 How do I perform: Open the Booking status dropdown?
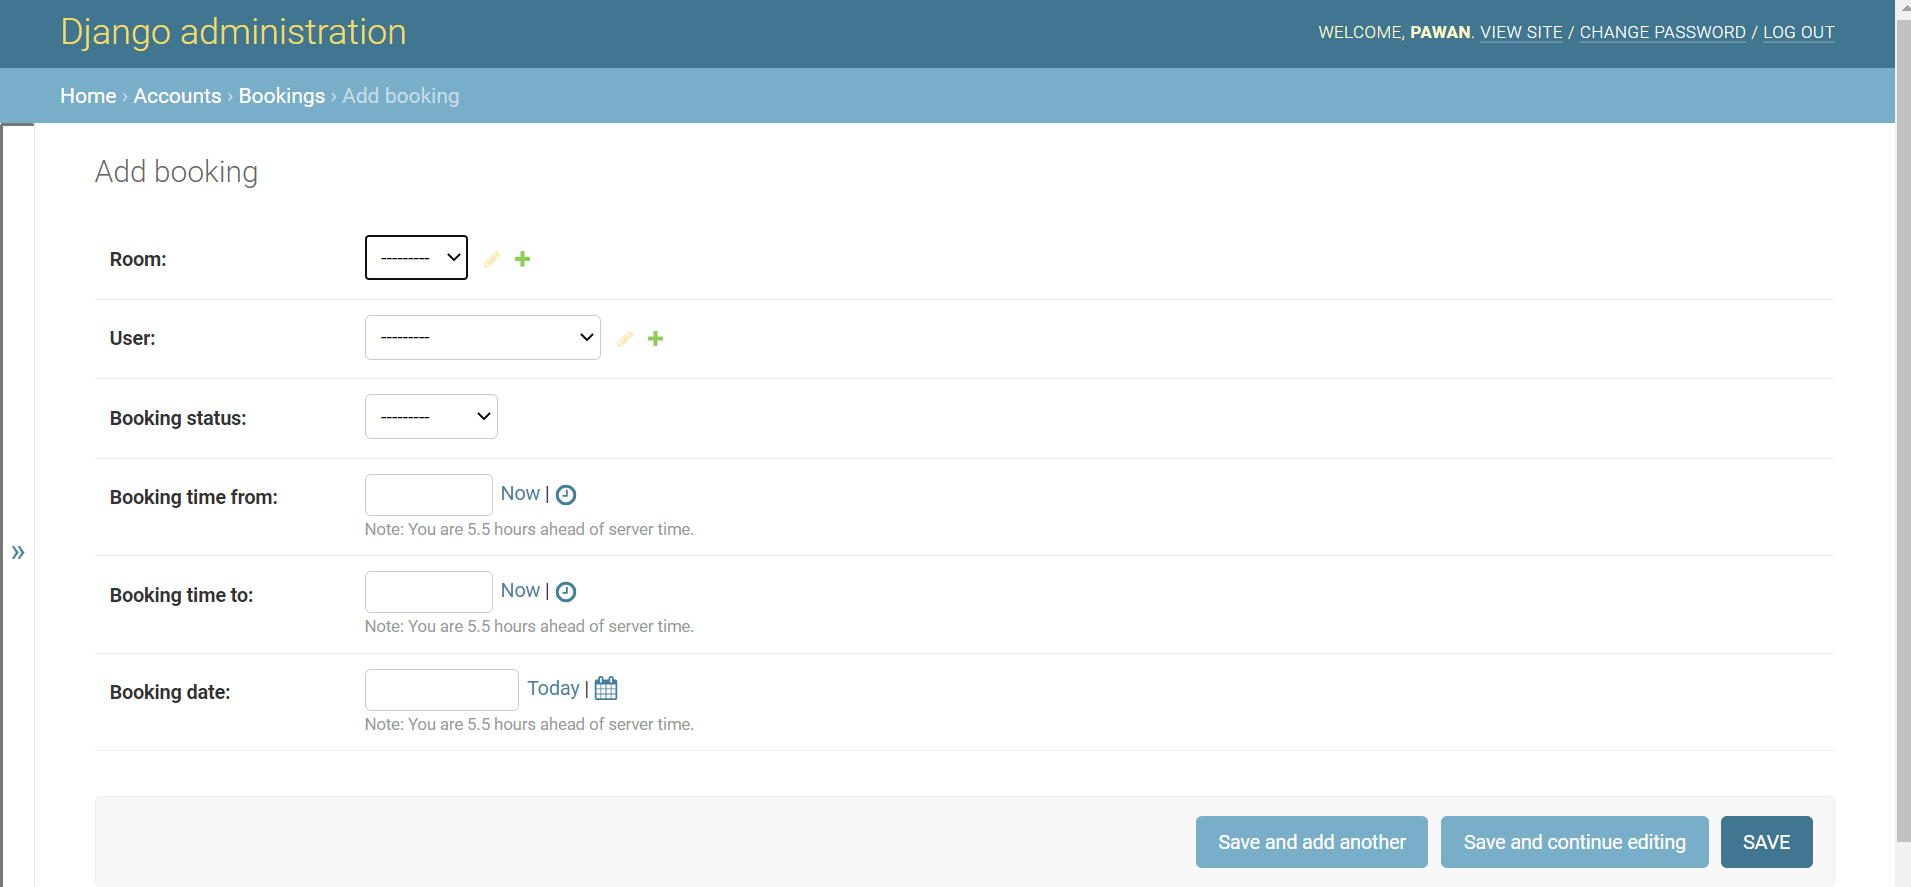[431, 416]
